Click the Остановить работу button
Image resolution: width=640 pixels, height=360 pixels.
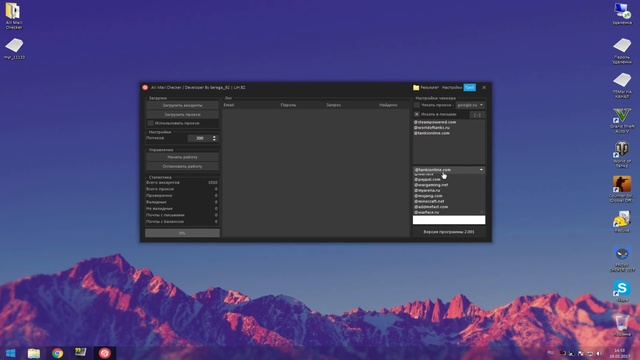click(182, 167)
